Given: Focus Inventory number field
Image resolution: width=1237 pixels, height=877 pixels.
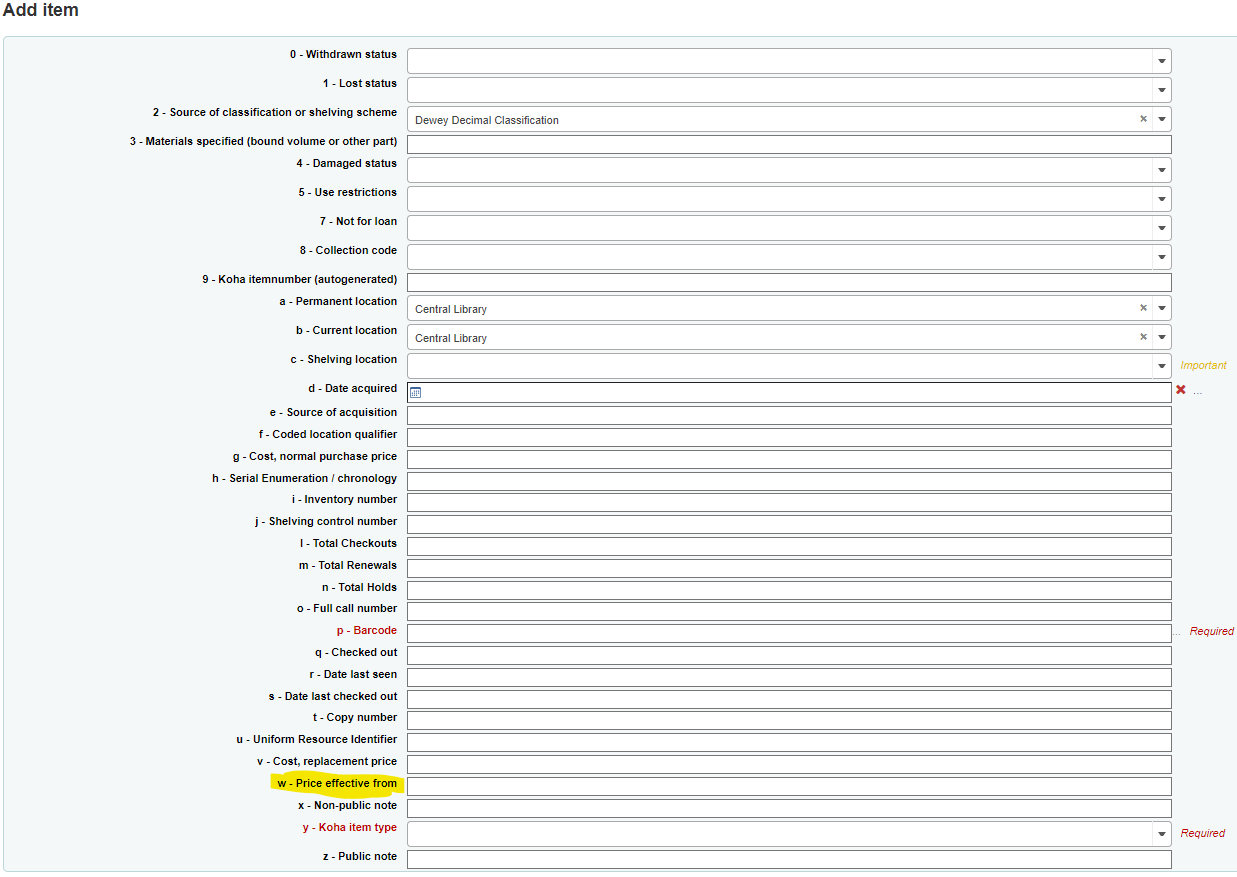Looking at the screenshot, I should 789,502.
